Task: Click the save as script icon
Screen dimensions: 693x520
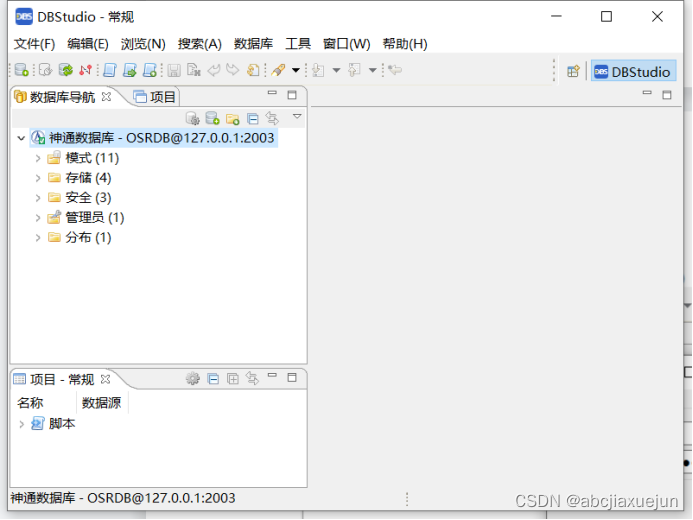Action: tap(194, 70)
